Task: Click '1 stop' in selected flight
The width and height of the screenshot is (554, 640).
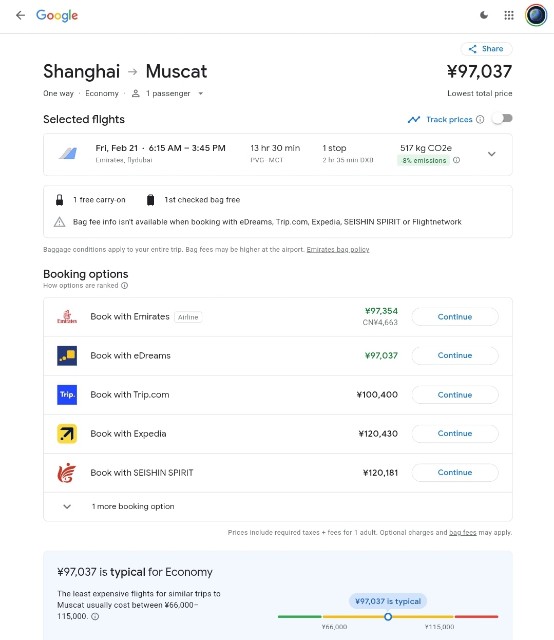Action: [x=334, y=148]
